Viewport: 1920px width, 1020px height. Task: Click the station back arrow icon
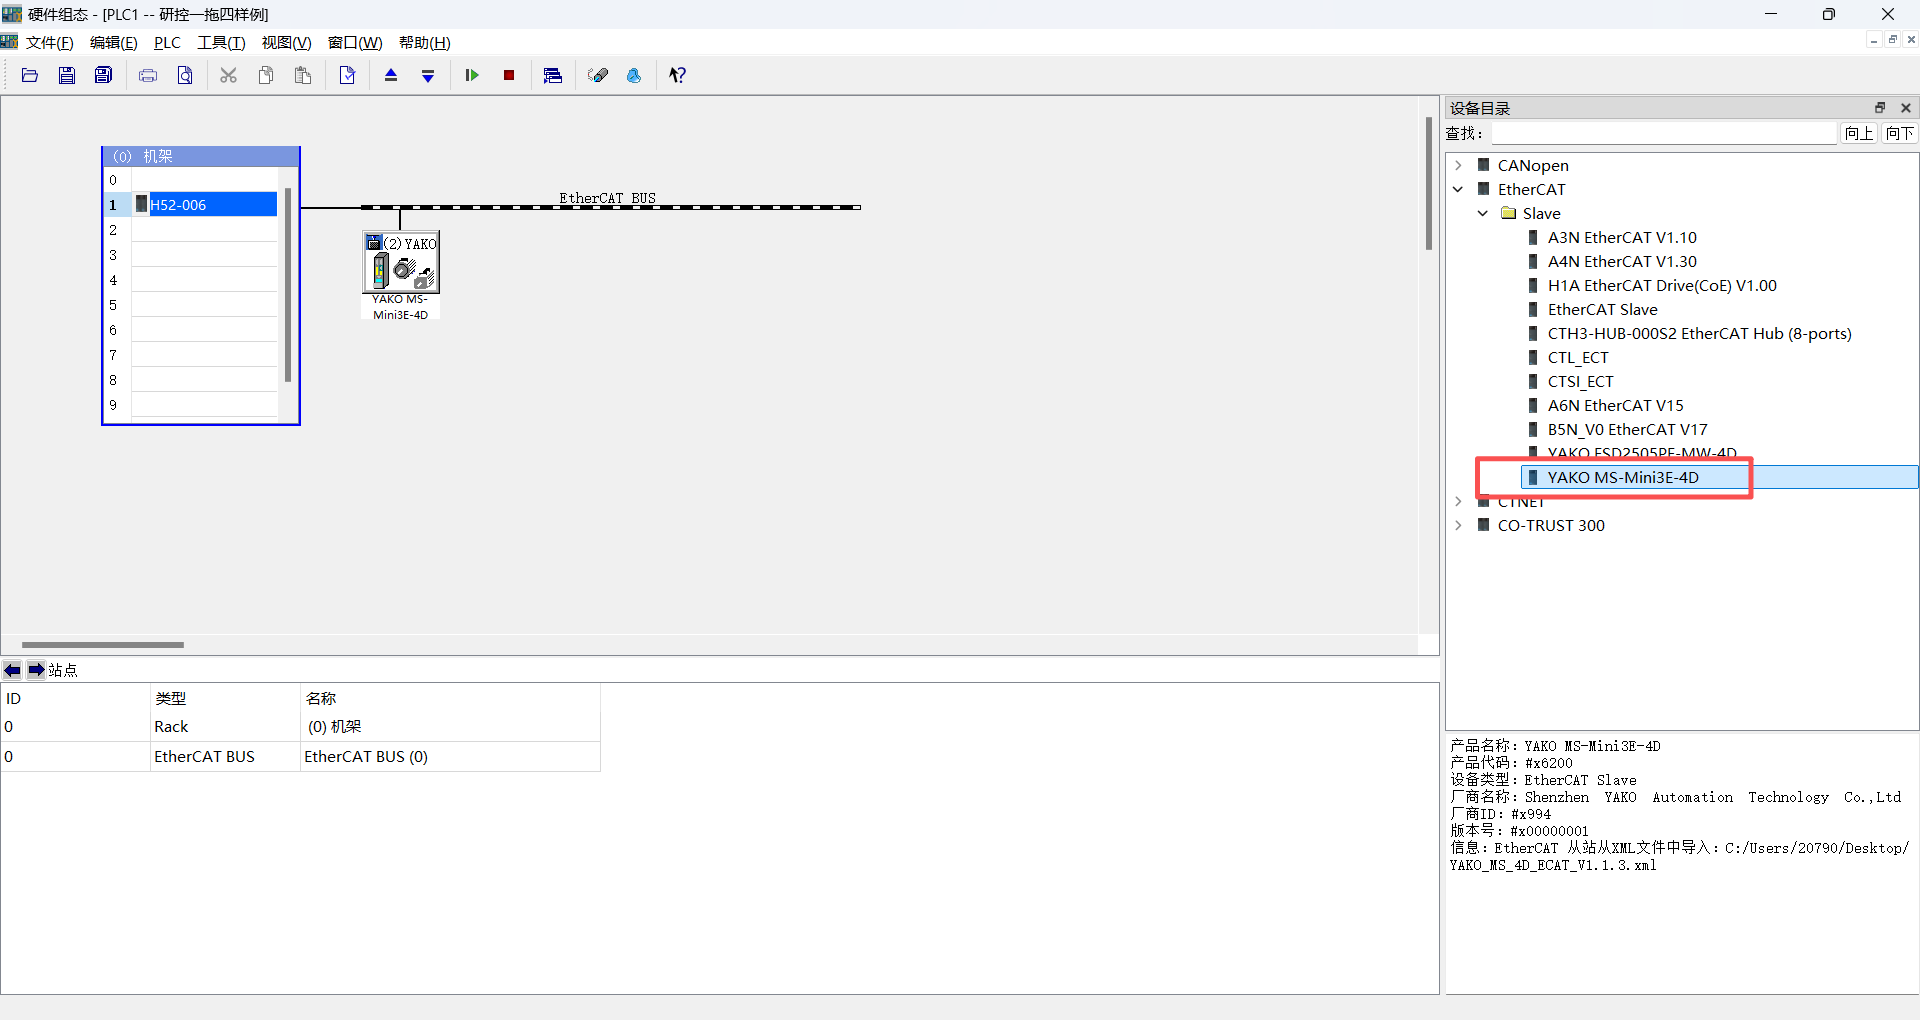click(x=12, y=670)
